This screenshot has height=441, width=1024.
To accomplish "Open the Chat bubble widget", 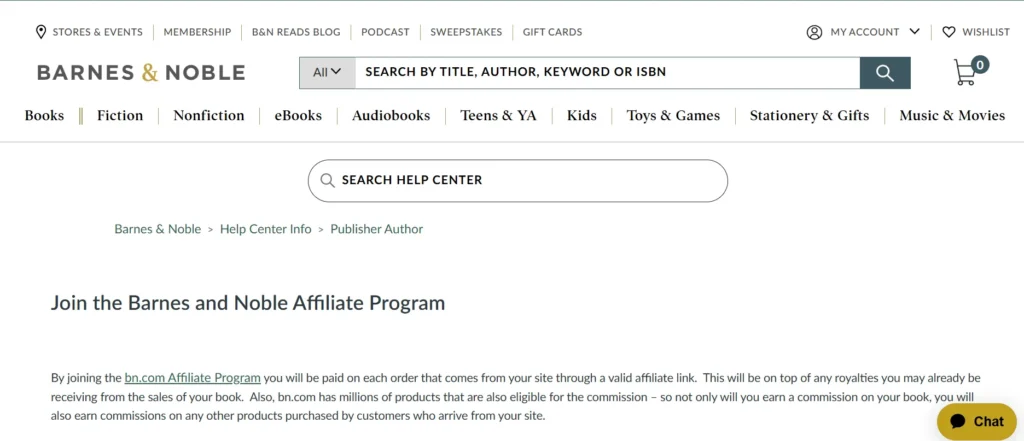I will pyautogui.click(x=976, y=421).
